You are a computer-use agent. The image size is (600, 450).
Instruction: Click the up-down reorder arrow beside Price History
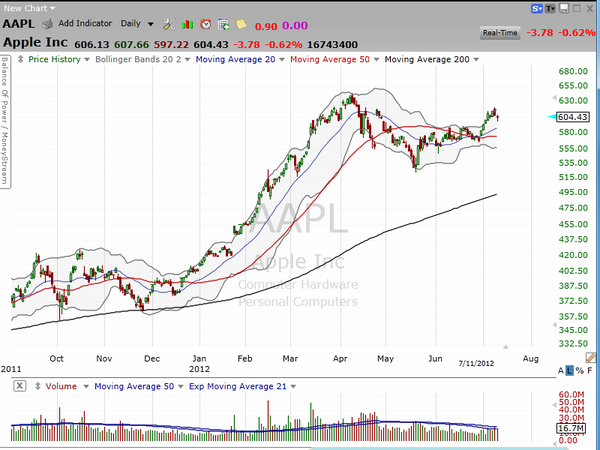tap(21, 59)
